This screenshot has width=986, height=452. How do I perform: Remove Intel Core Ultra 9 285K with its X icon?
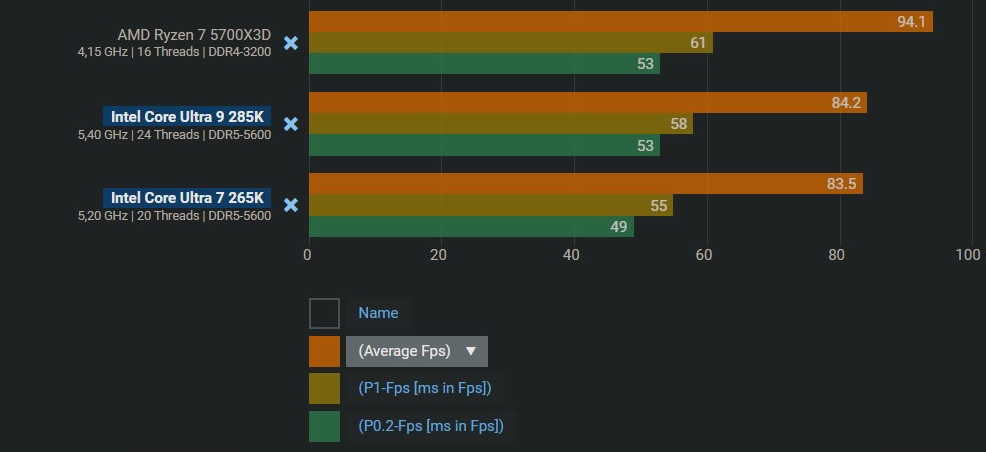(291, 124)
